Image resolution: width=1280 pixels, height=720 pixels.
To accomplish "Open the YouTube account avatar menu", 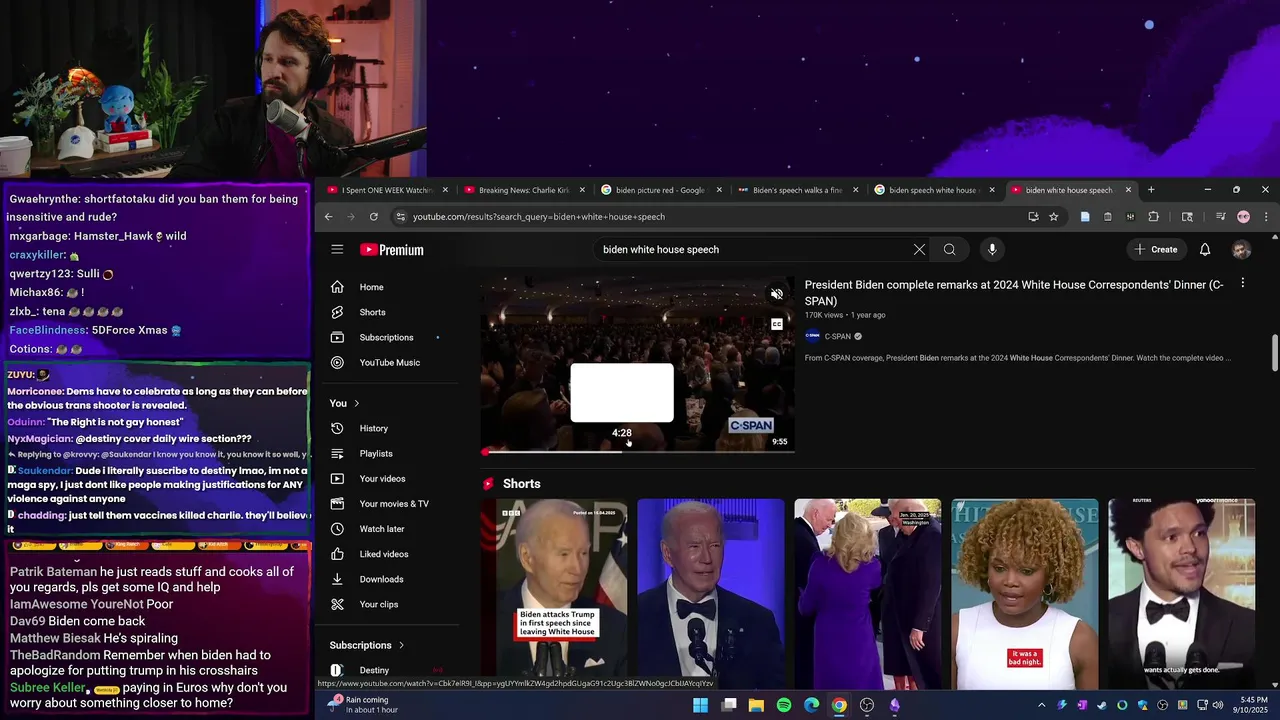I will 1241,249.
